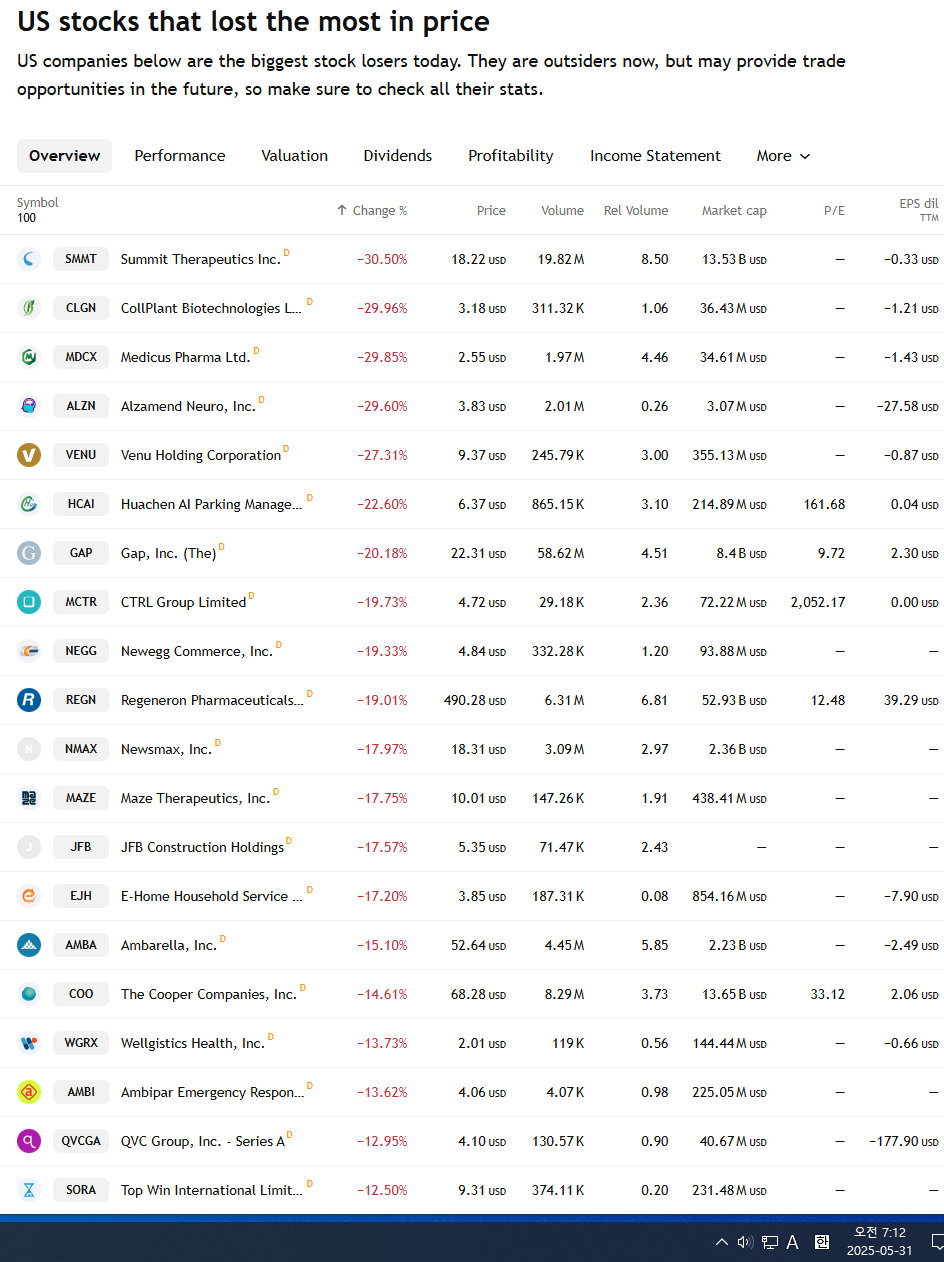Sort by the P/E column header

(x=834, y=211)
